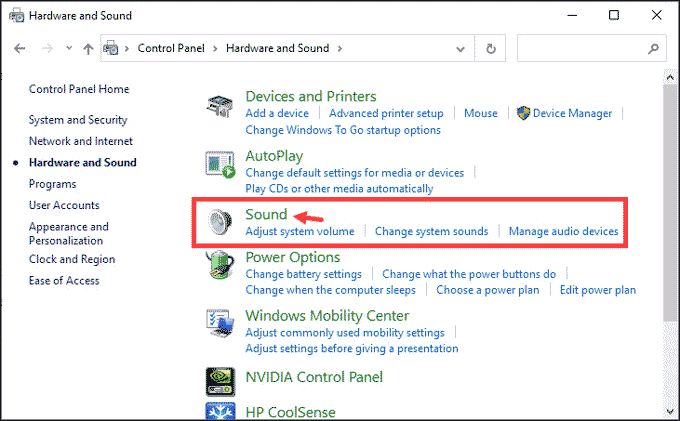The image size is (680, 421).
Task: Click Change what the power buttons do
Action: [469, 274]
